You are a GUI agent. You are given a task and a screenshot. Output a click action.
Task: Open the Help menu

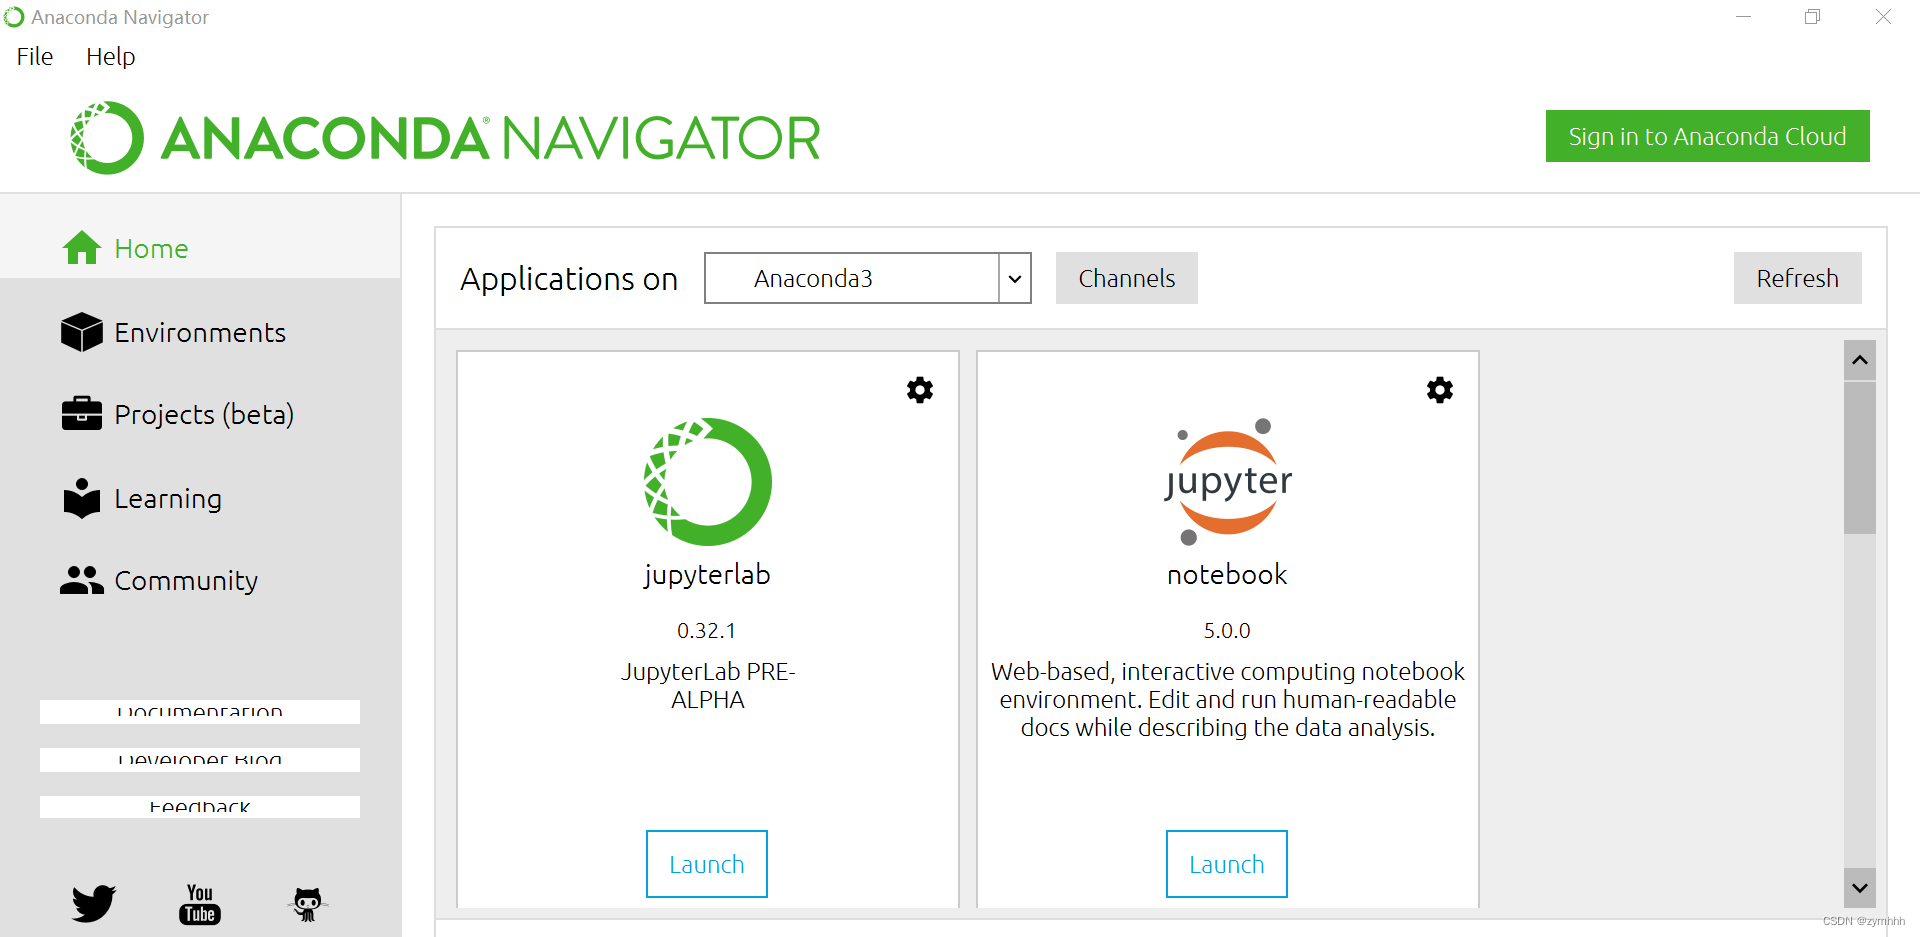click(x=110, y=57)
